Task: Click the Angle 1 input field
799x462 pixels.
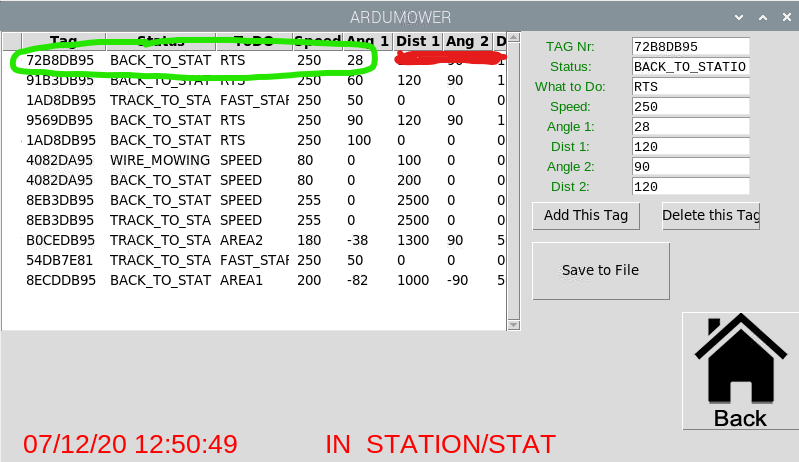Action: coord(690,126)
